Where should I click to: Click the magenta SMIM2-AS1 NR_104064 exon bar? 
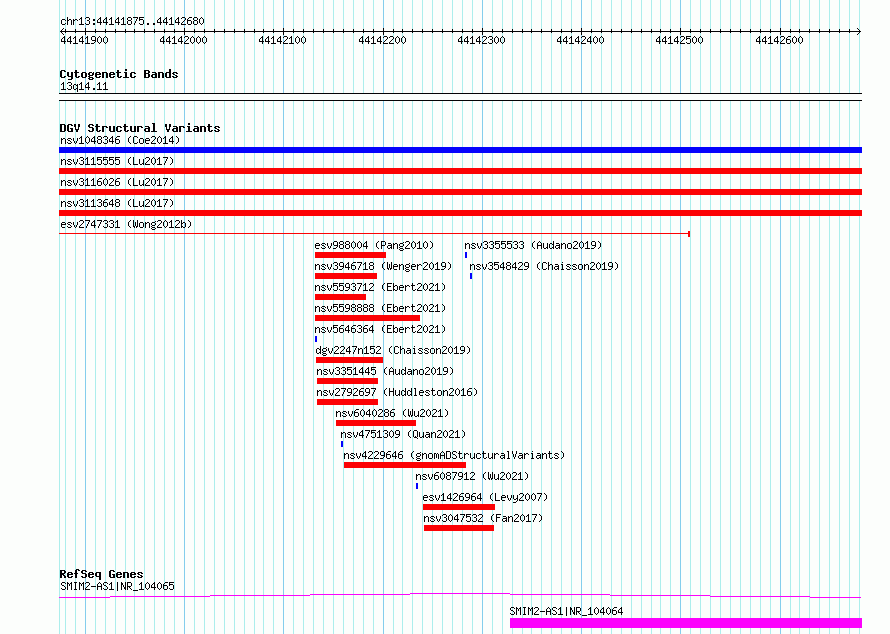686,623
